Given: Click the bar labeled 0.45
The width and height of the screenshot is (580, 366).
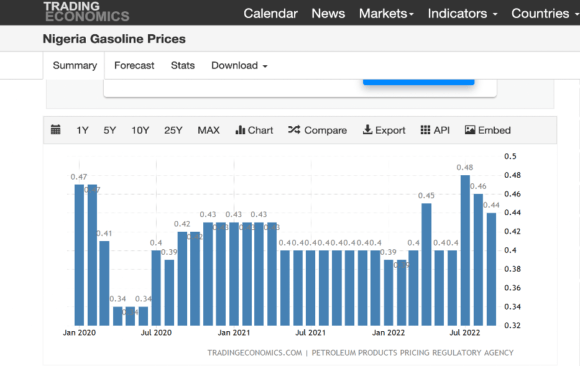Looking at the screenshot, I should point(426,264).
